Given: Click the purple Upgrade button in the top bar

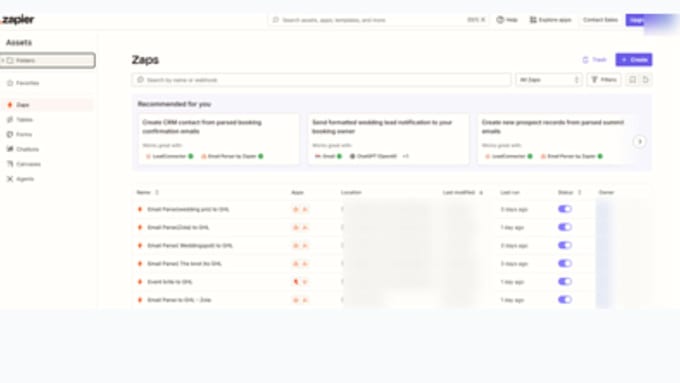Looking at the screenshot, I should click(x=636, y=20).
